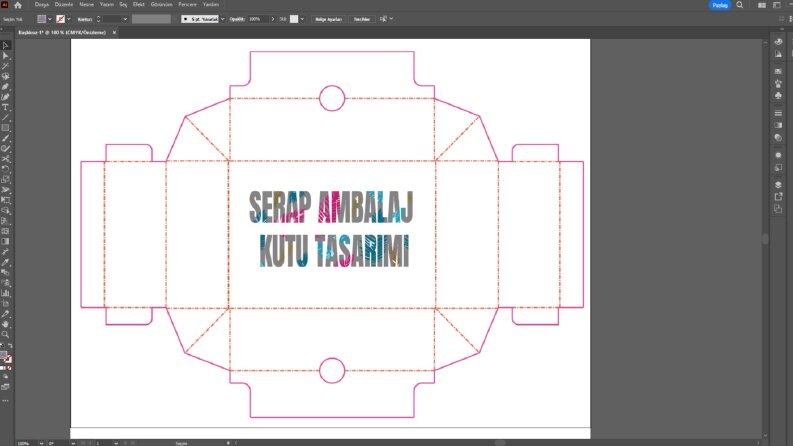Select the Direct Selection tool
This screenshot has width=793, height=446.
(6, 56)
